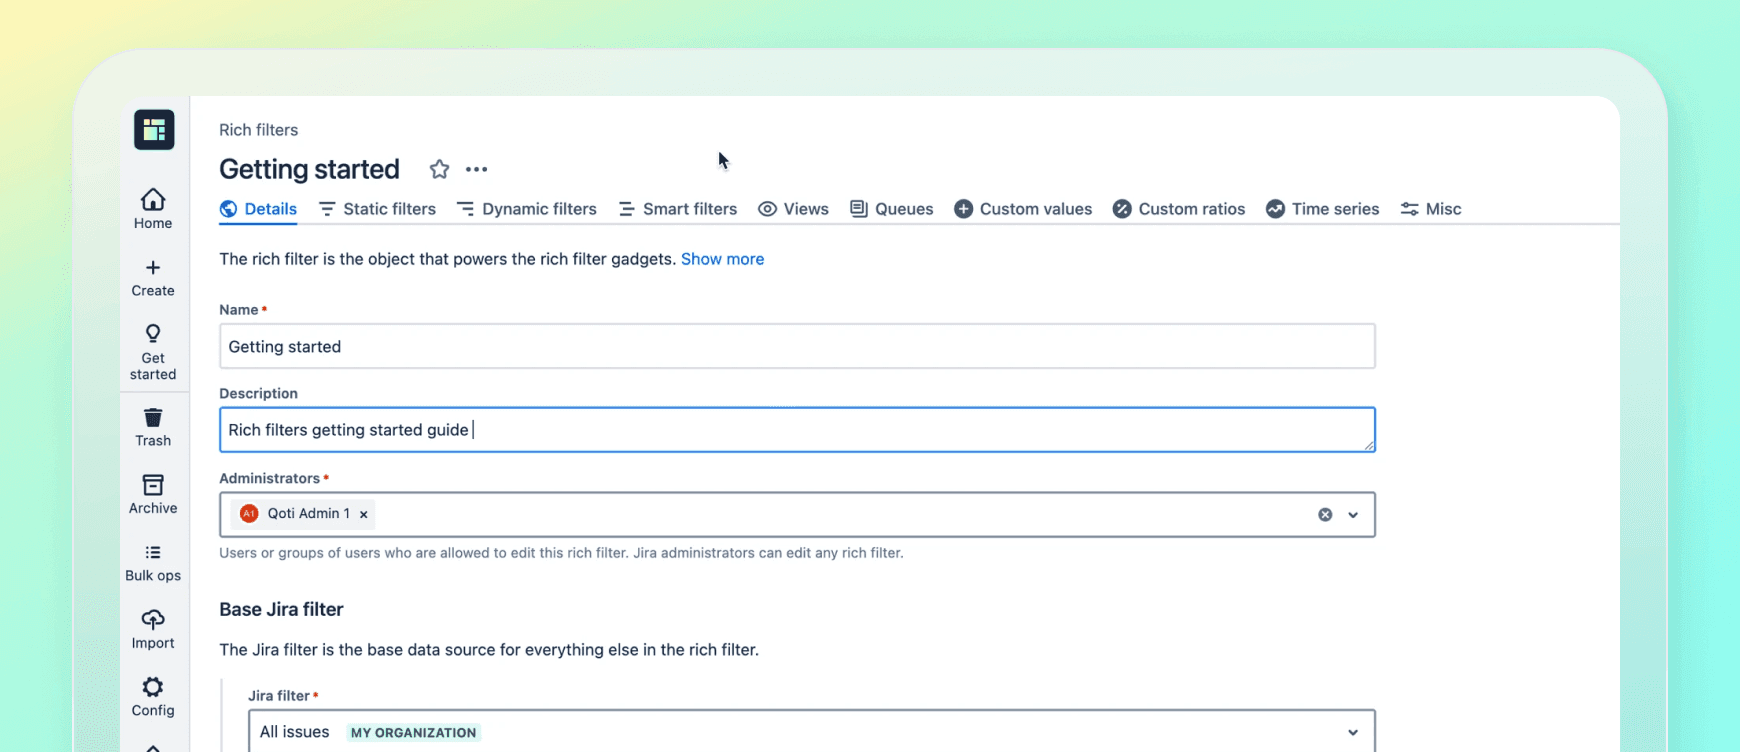Image resolution: width=1740 pixels, height=752 pixels.
Task: Click the MY ORGANIZATION badge
Action: 413,733
